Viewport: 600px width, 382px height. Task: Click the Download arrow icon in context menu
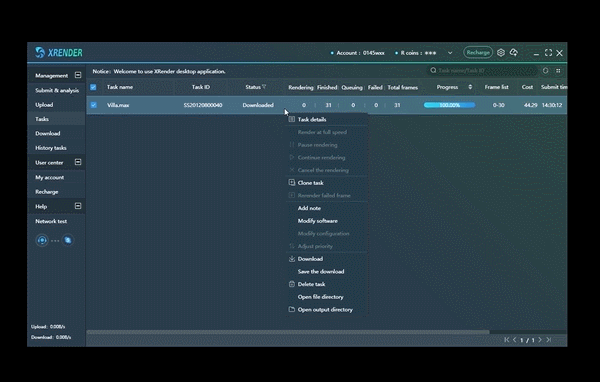click(x=292, y=259)
